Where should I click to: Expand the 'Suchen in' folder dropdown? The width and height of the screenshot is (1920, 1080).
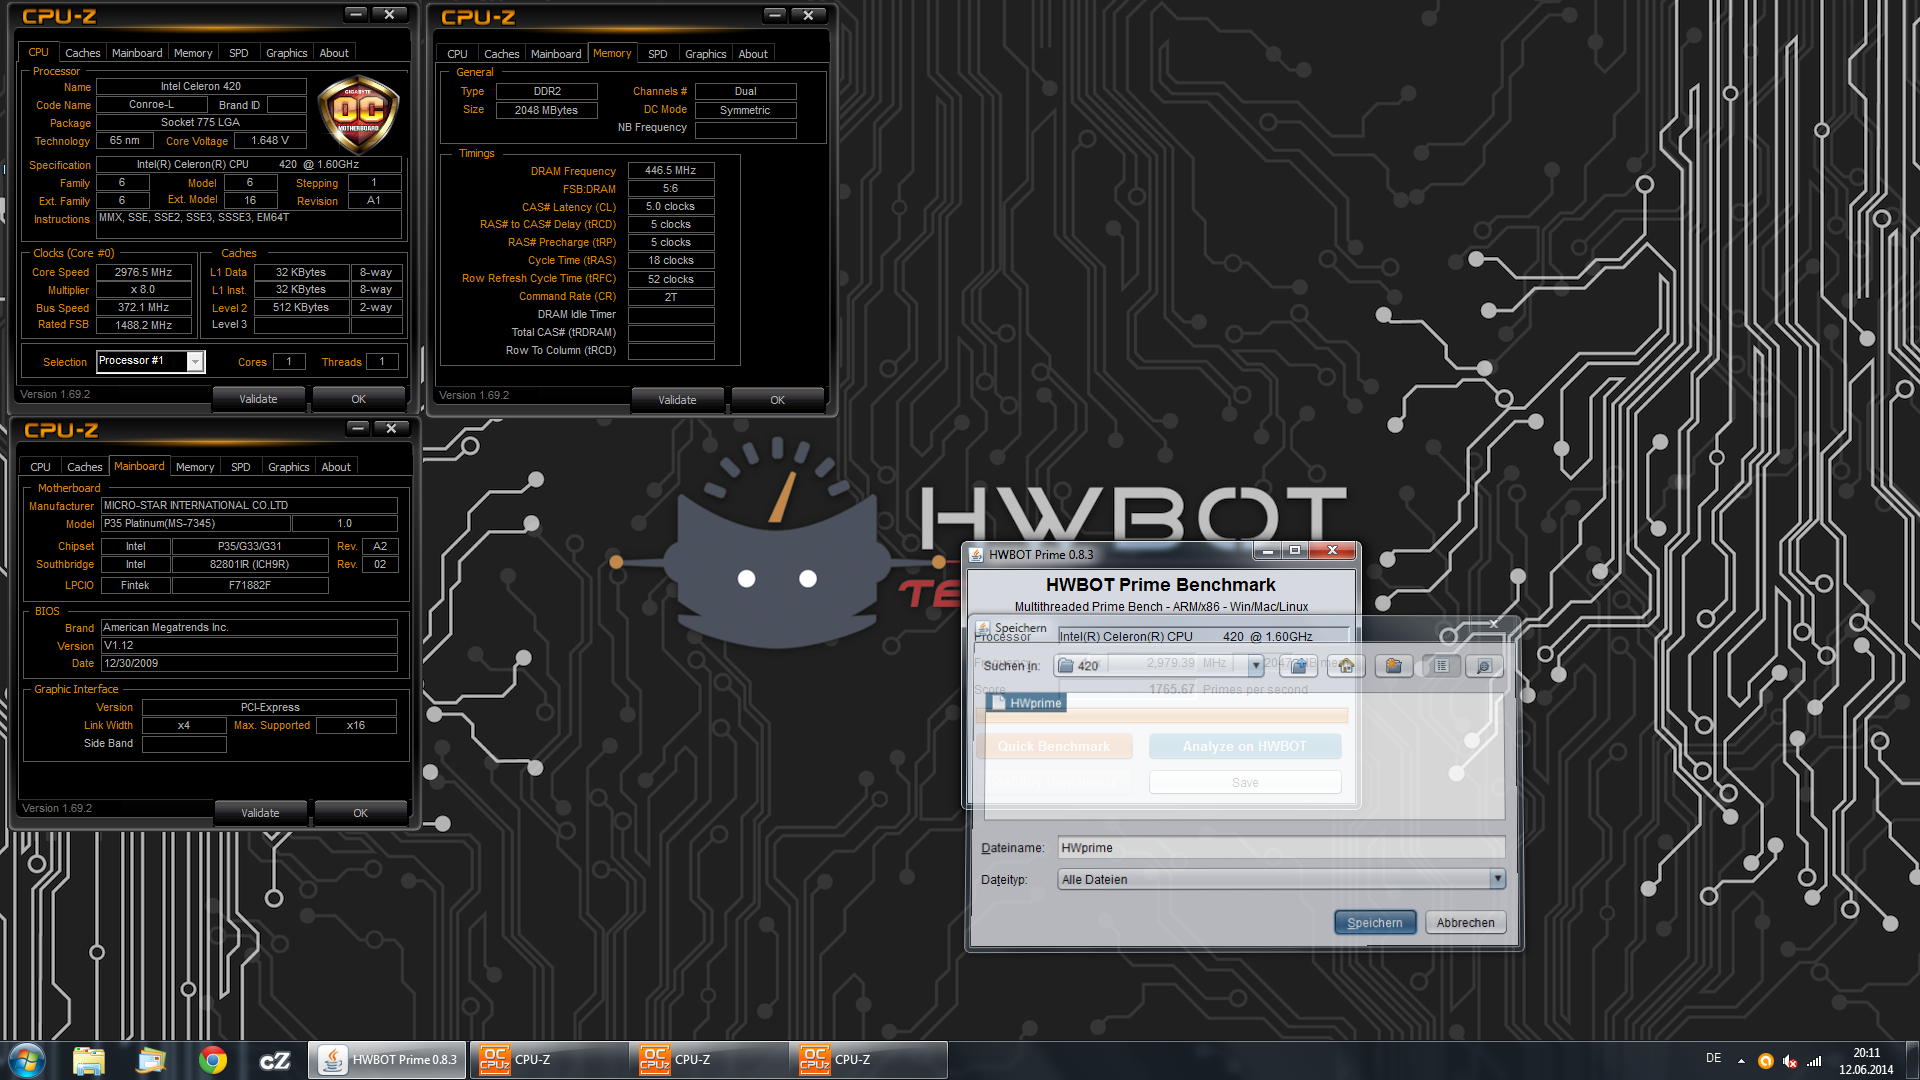[x=1256, y=666]
